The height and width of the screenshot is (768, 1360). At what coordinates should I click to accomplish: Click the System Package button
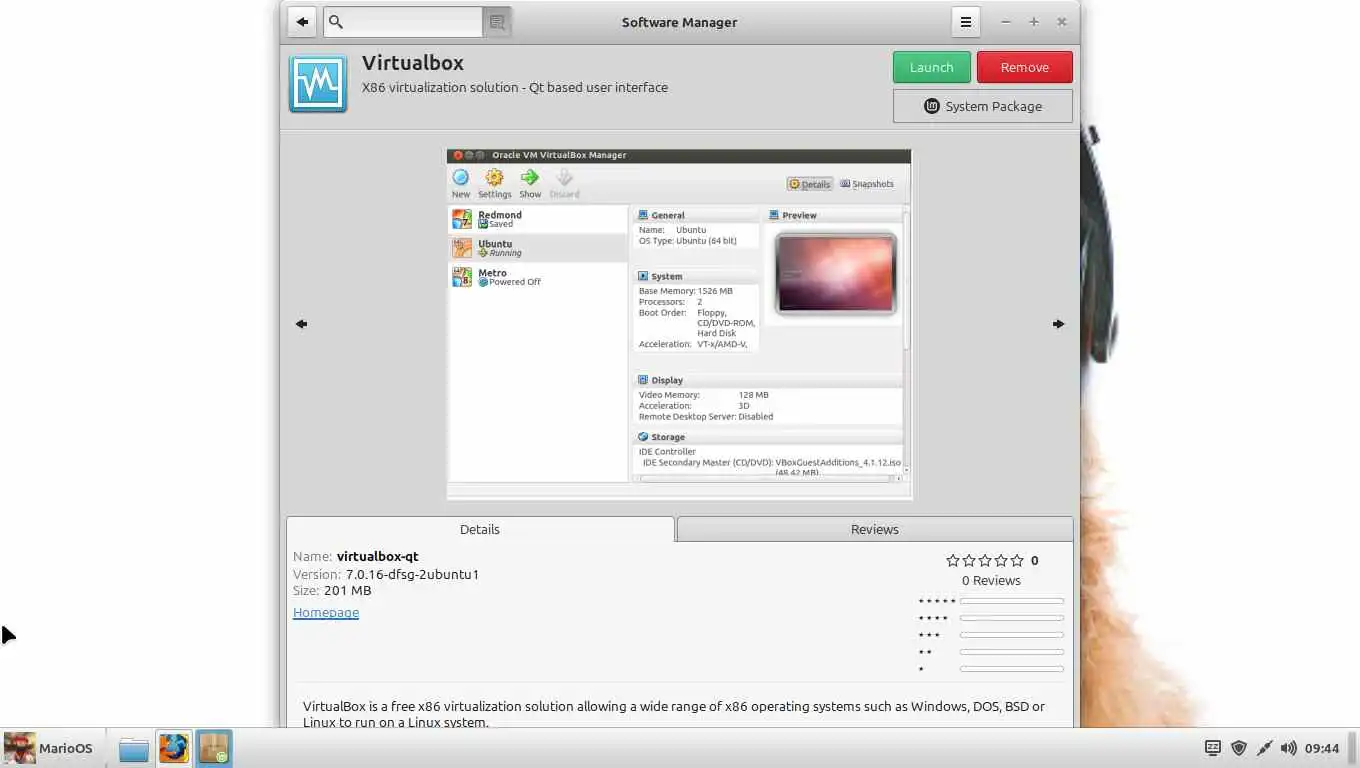[x=983, y=106]
